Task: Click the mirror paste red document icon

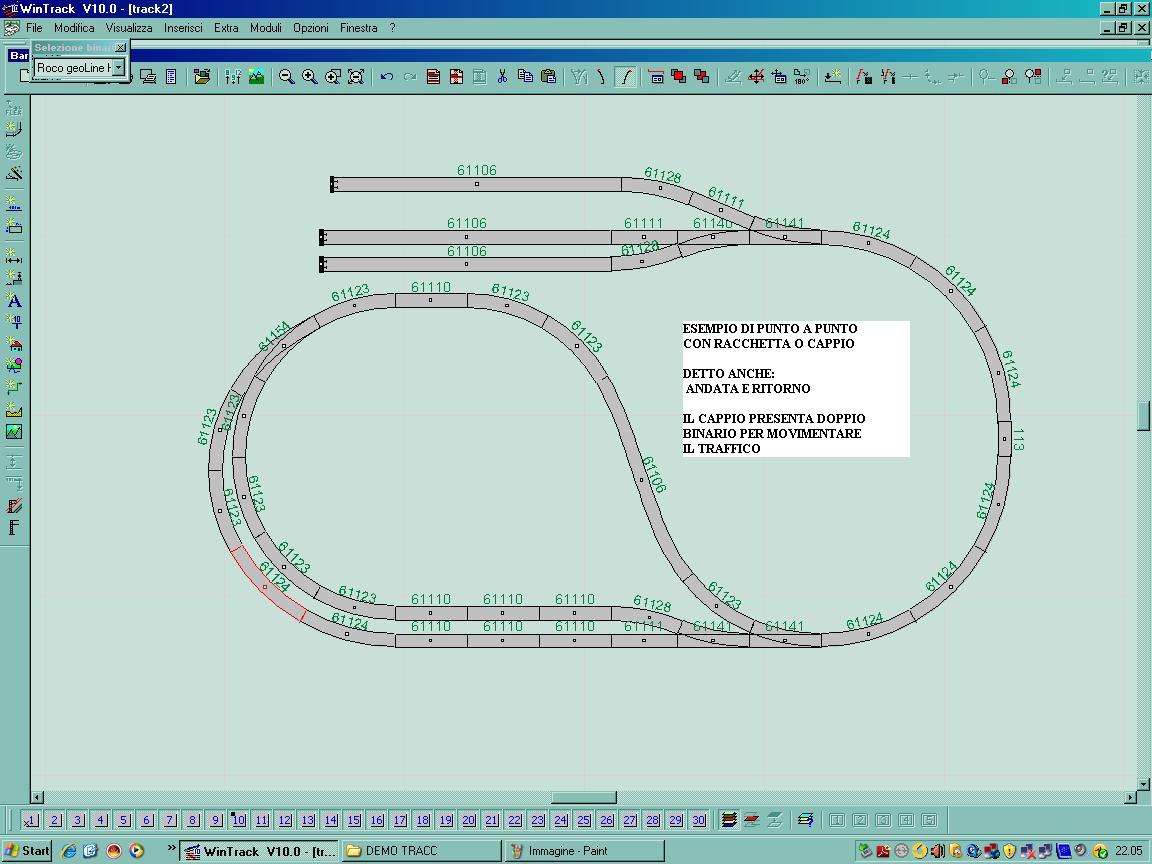Action: coord(456,76)
